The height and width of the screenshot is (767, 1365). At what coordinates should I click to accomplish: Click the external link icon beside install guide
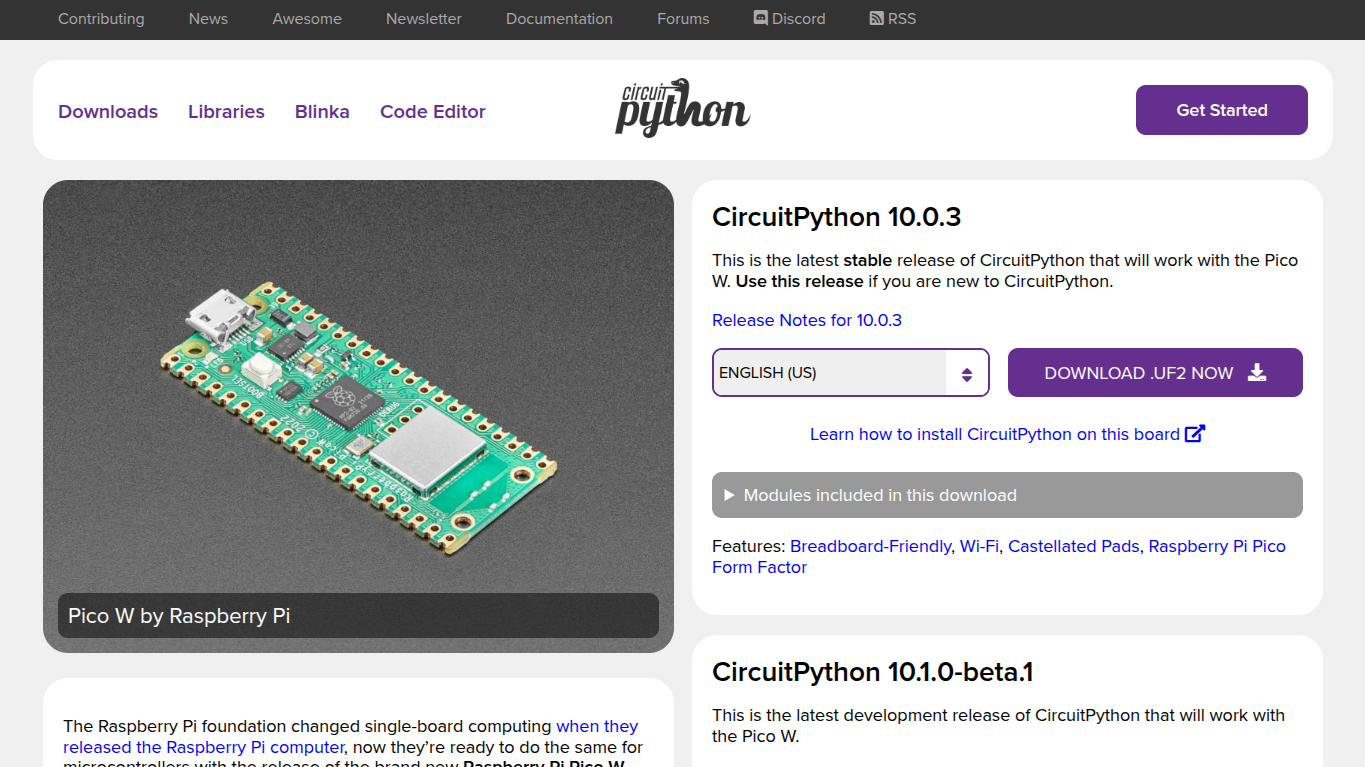[1195, 434]
